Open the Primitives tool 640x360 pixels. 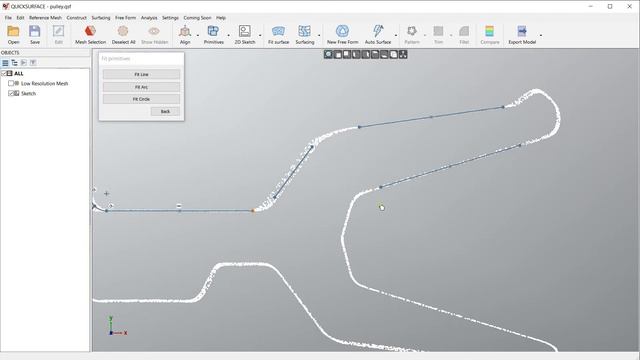tap(213, 35)
